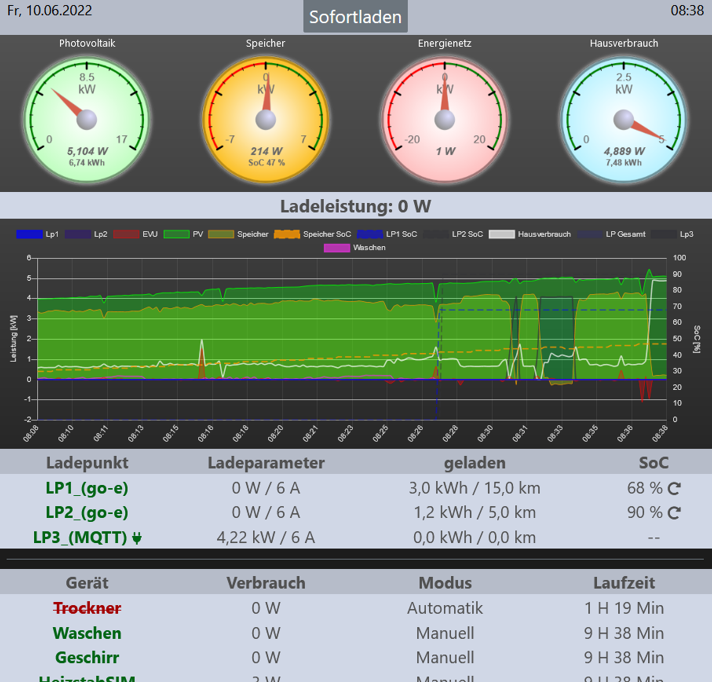Click the Energienetz grid gauge
Viewport: 712px width, 682px height.
445,118
